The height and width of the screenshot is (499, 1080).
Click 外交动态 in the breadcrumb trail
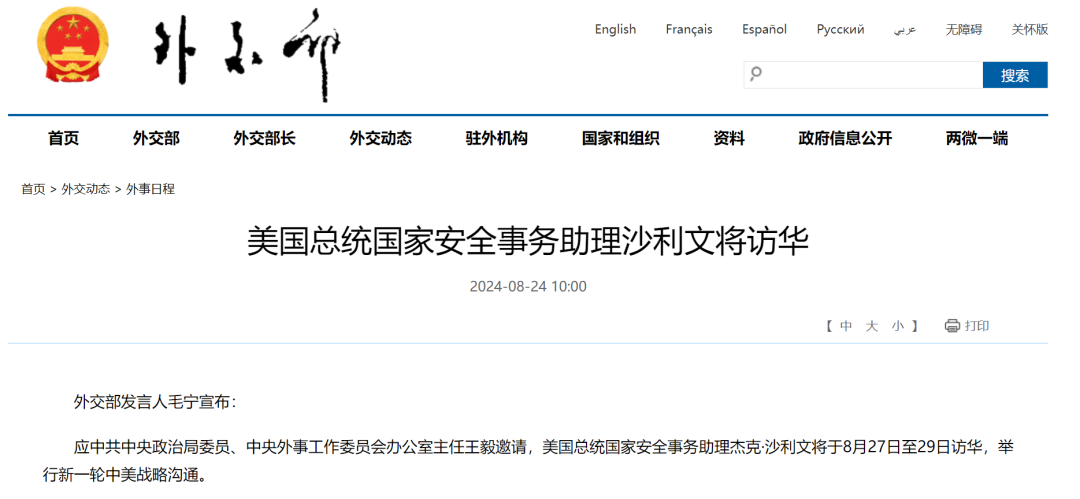86,188
